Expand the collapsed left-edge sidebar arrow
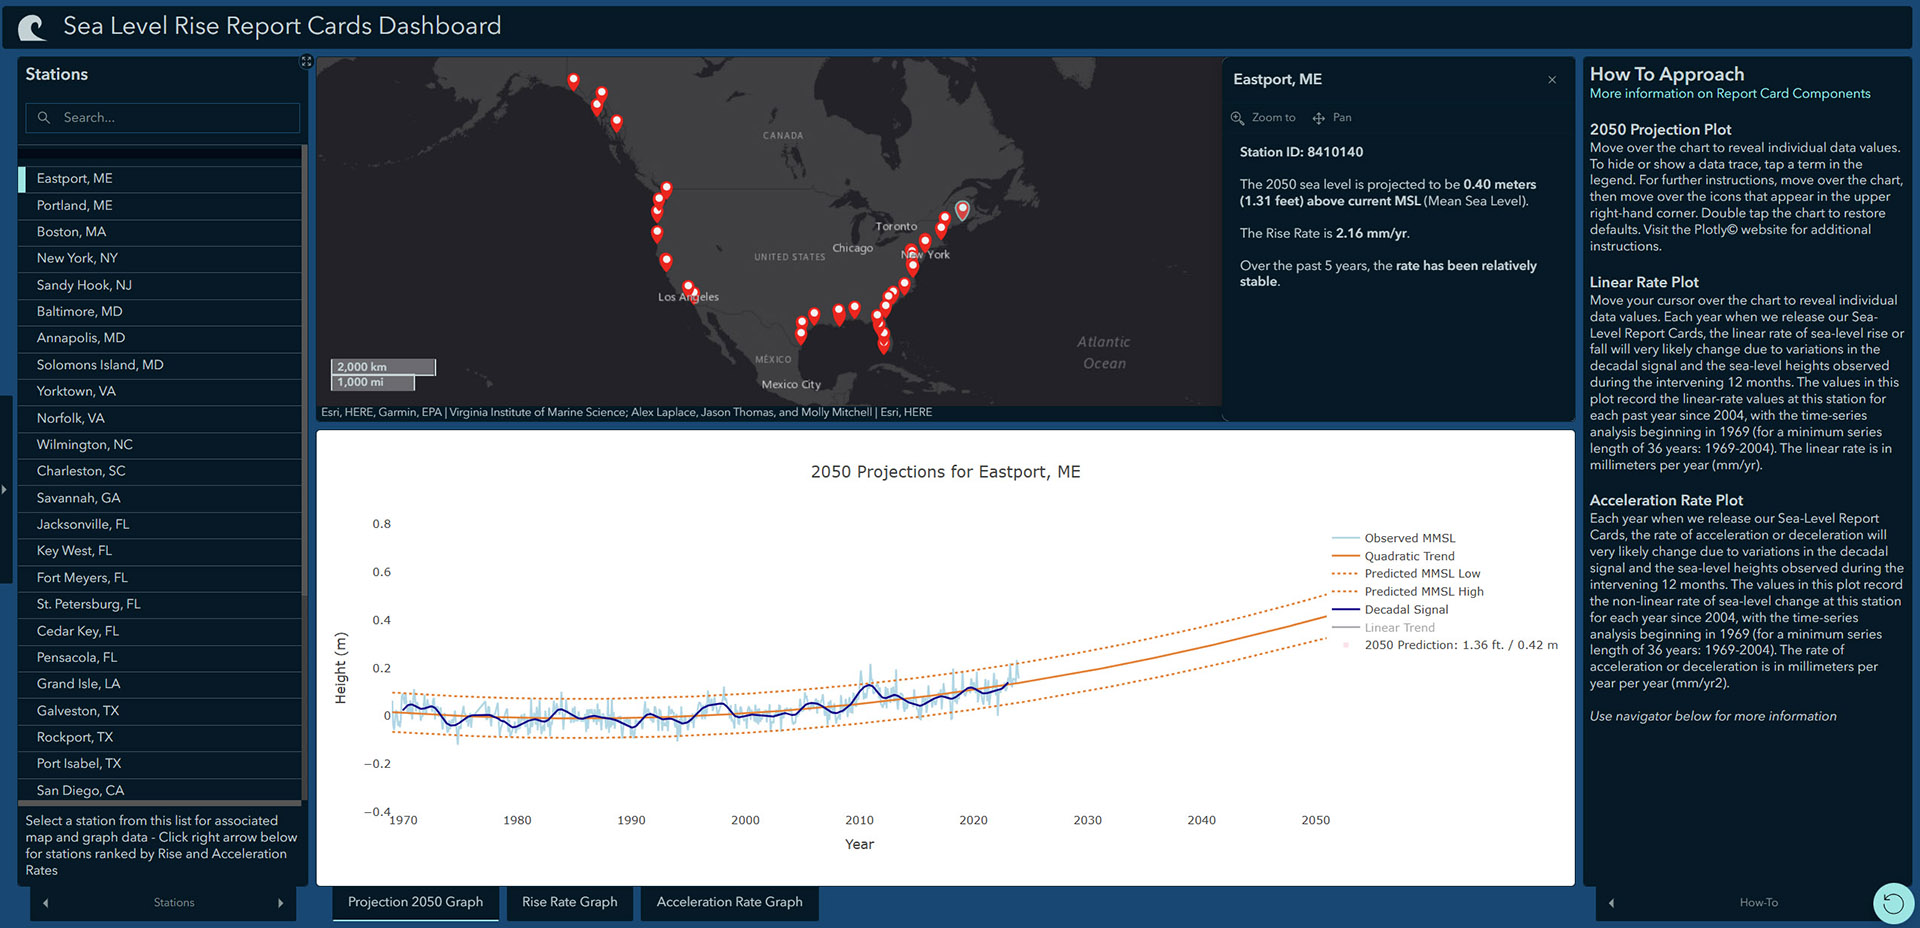This screenshot has width=1920, height=928. [5, 490]
